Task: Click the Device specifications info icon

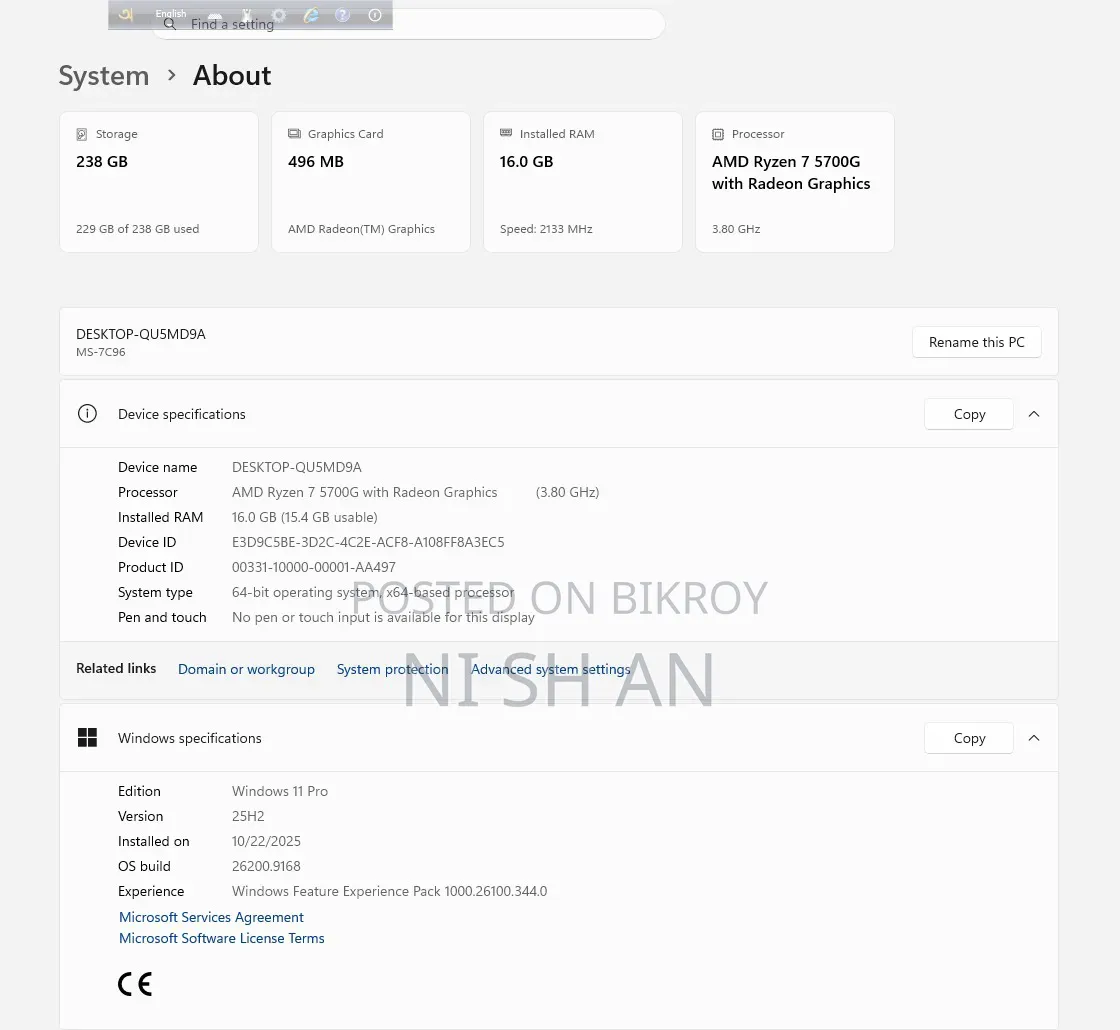Action: (x=87, y=414)
